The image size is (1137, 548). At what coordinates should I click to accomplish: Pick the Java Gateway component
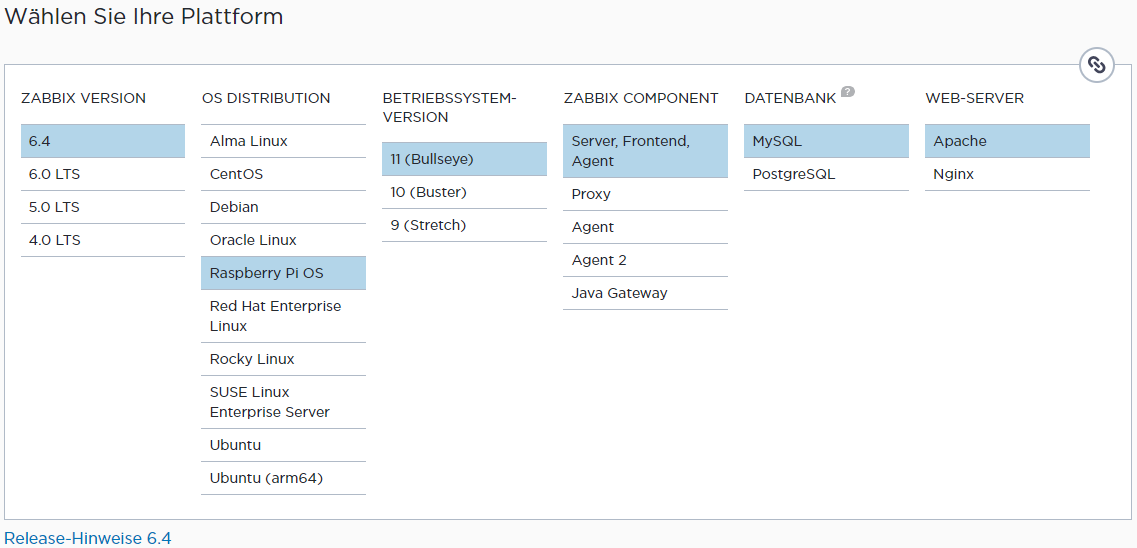click(645, 293)
